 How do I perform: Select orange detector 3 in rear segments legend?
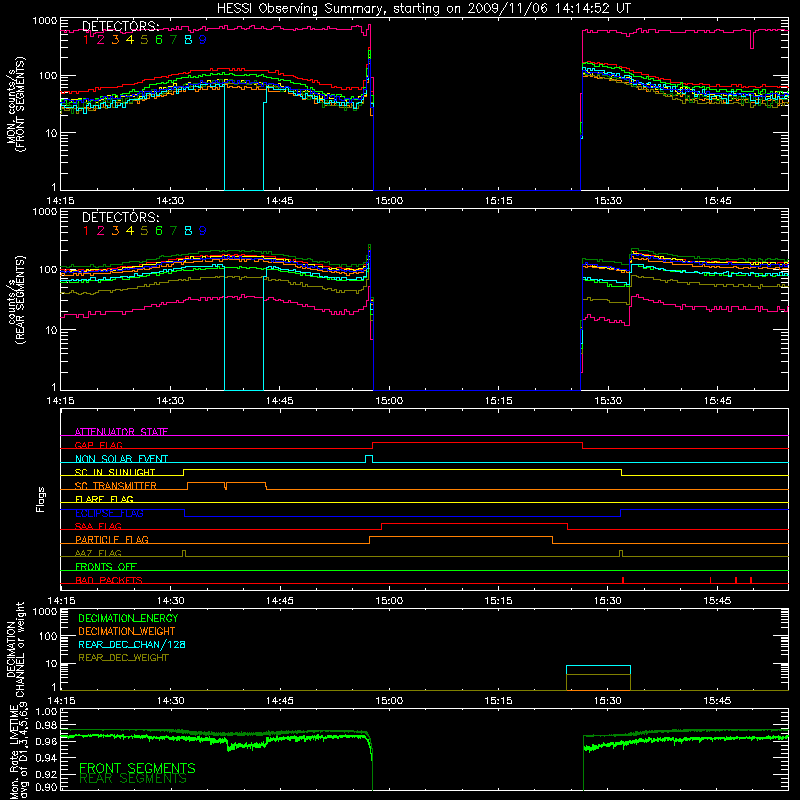(x=115, y=231)
